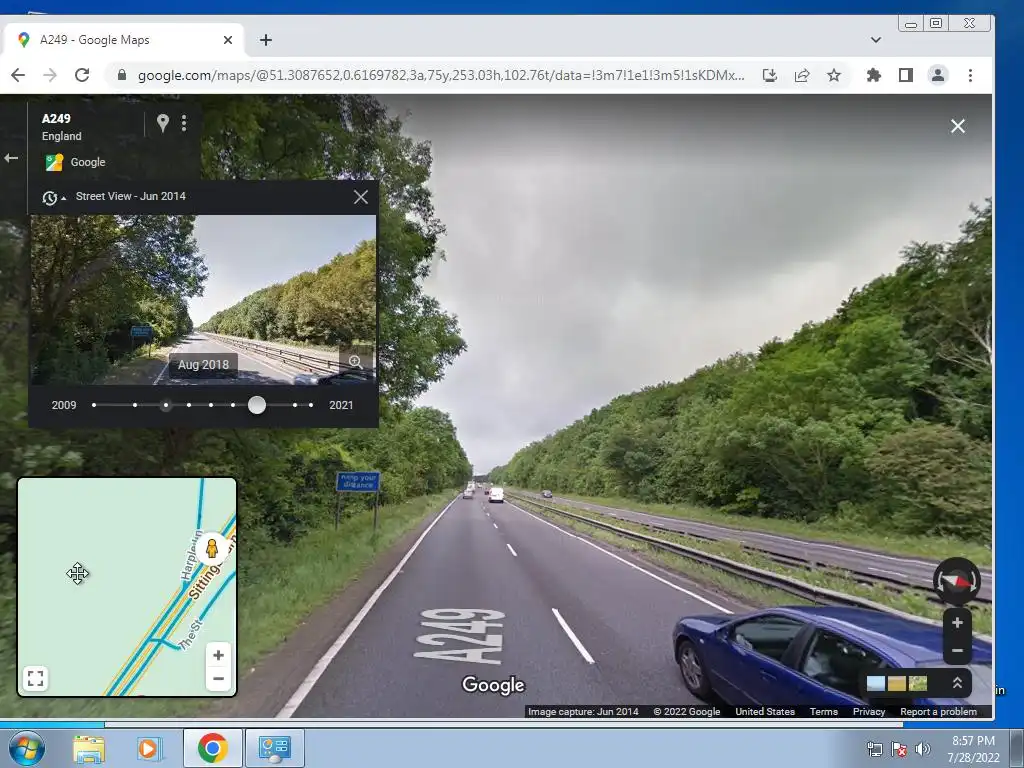Screen dimensions: 1024x768
Task: Click the magnifier icon on preview image
Action: point(355,362)
